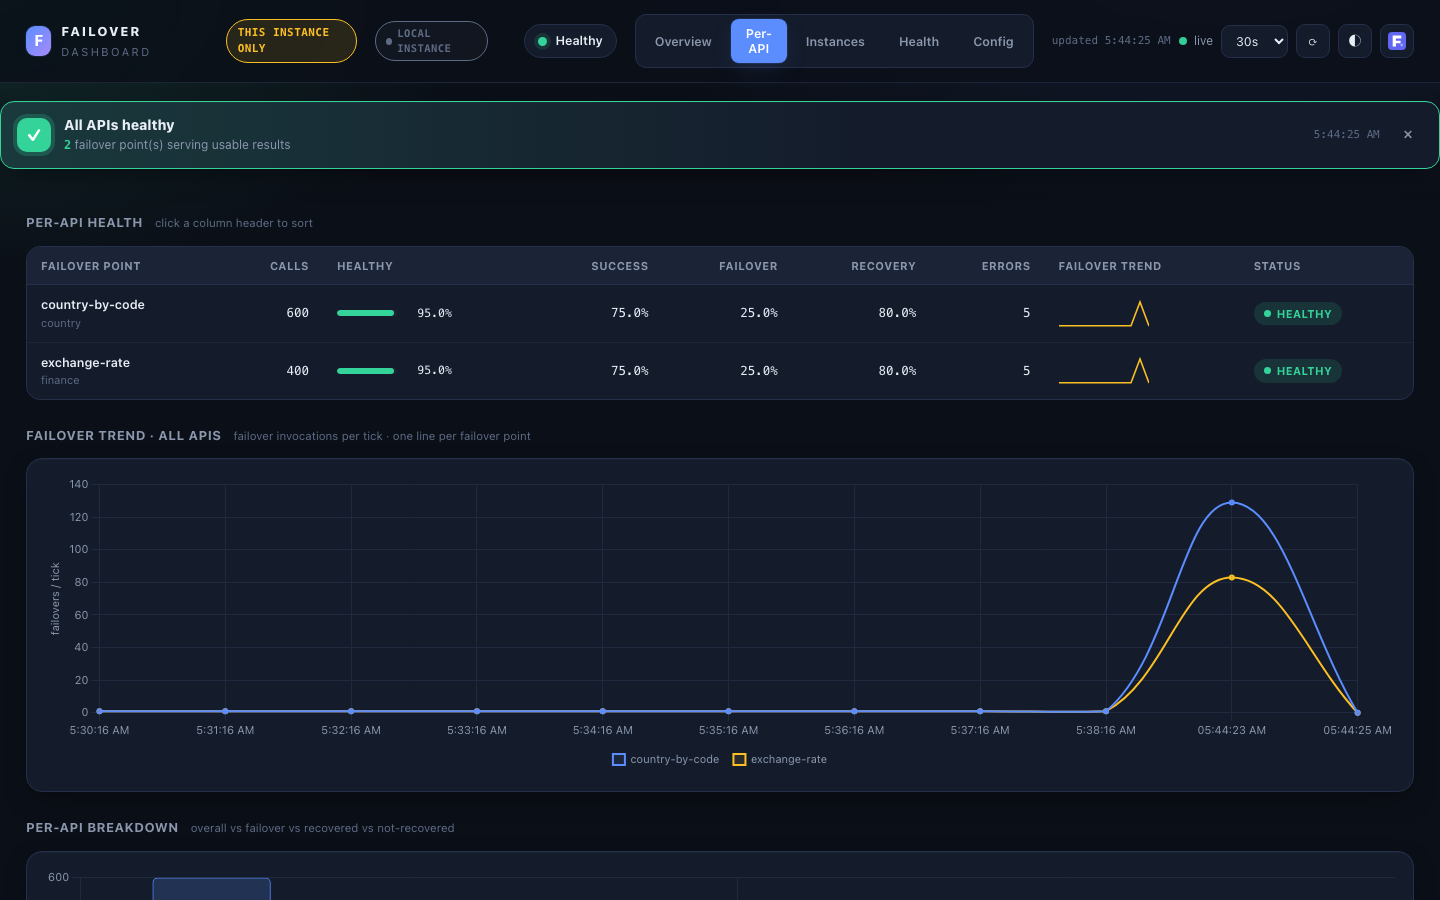Click the 400 calls value for exchange-rate

pos(297,371)
